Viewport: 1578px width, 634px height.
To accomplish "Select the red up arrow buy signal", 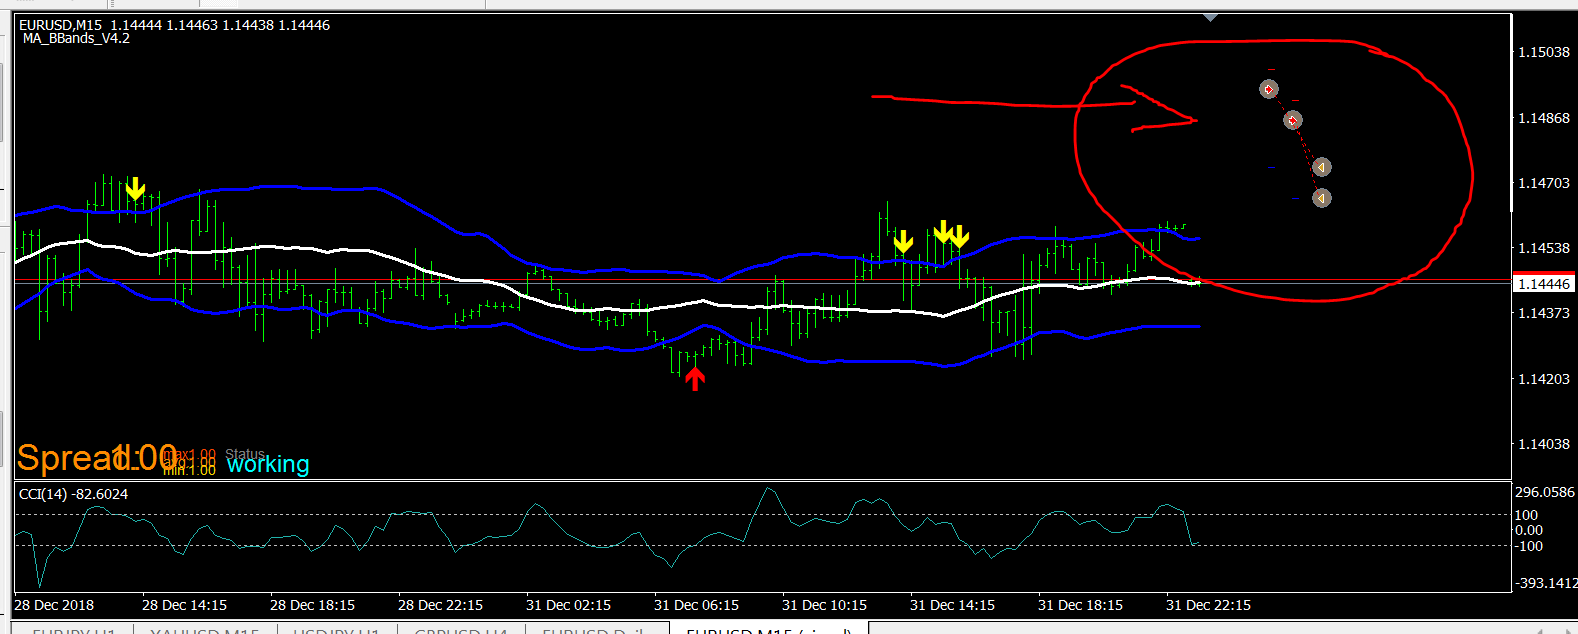I will pos(695,379).
